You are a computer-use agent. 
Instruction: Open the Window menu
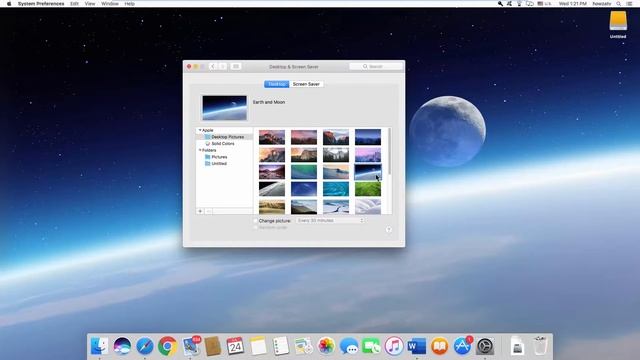click(x=110, y=4)
